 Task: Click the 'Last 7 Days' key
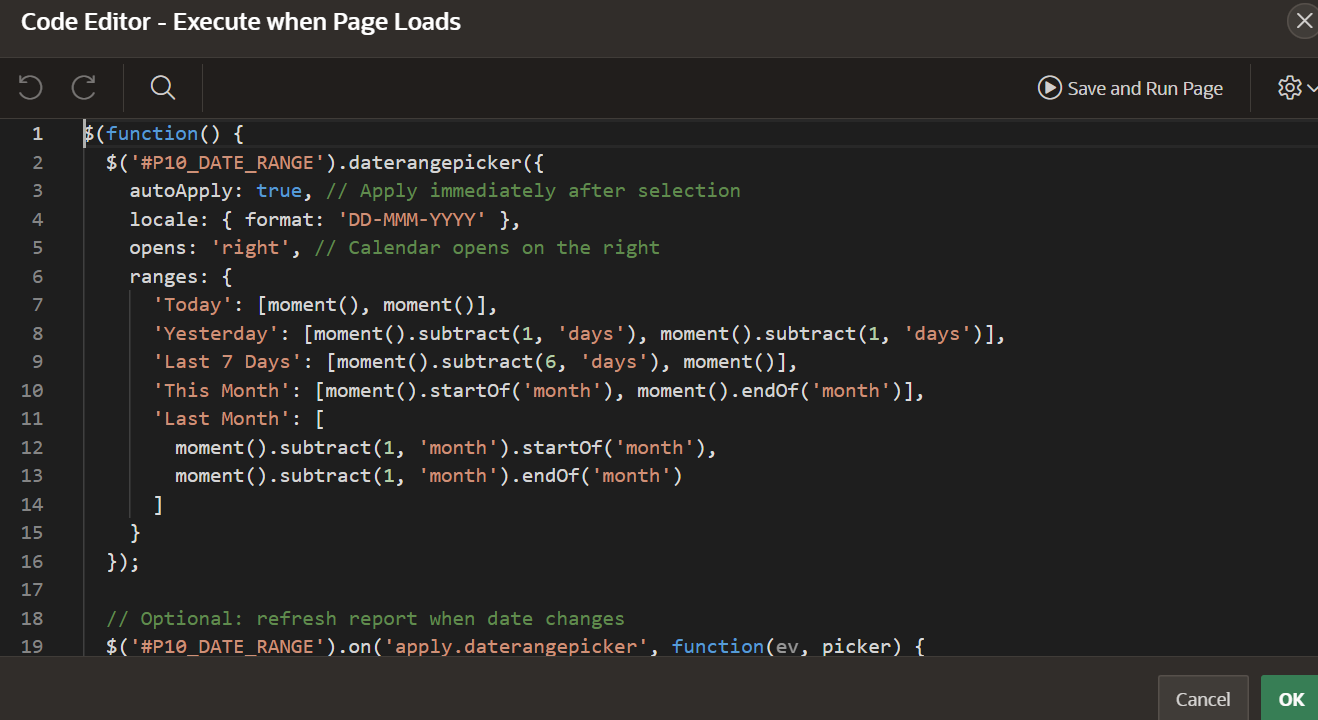(x=228, y=361)
